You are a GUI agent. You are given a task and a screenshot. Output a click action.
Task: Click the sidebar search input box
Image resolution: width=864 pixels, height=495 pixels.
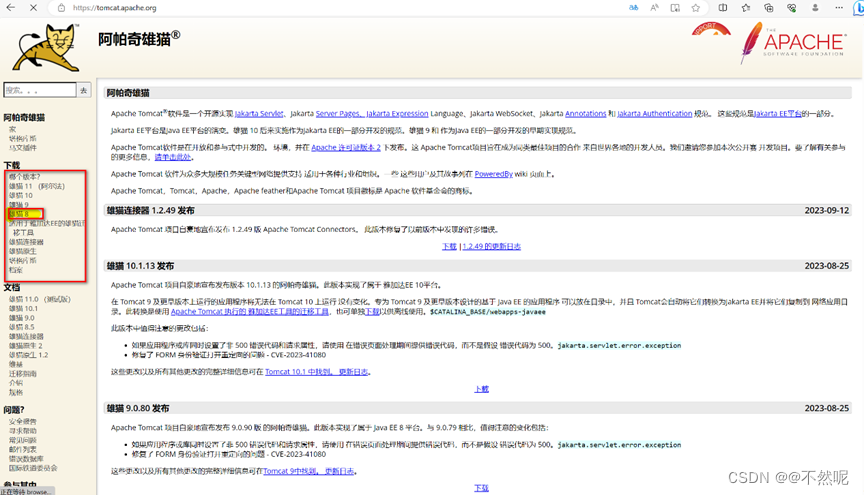[40, 90]
